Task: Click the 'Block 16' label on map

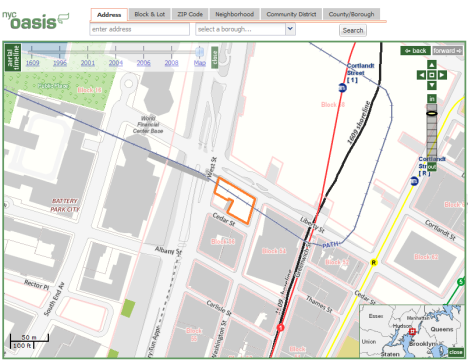Action: 89,90
